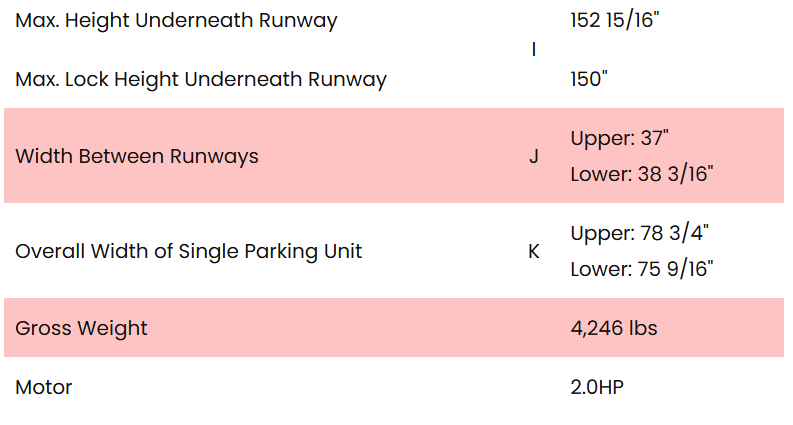Click the 2.0HP motor value
This screenshot has height=425, width=793.
pos(597,387)
